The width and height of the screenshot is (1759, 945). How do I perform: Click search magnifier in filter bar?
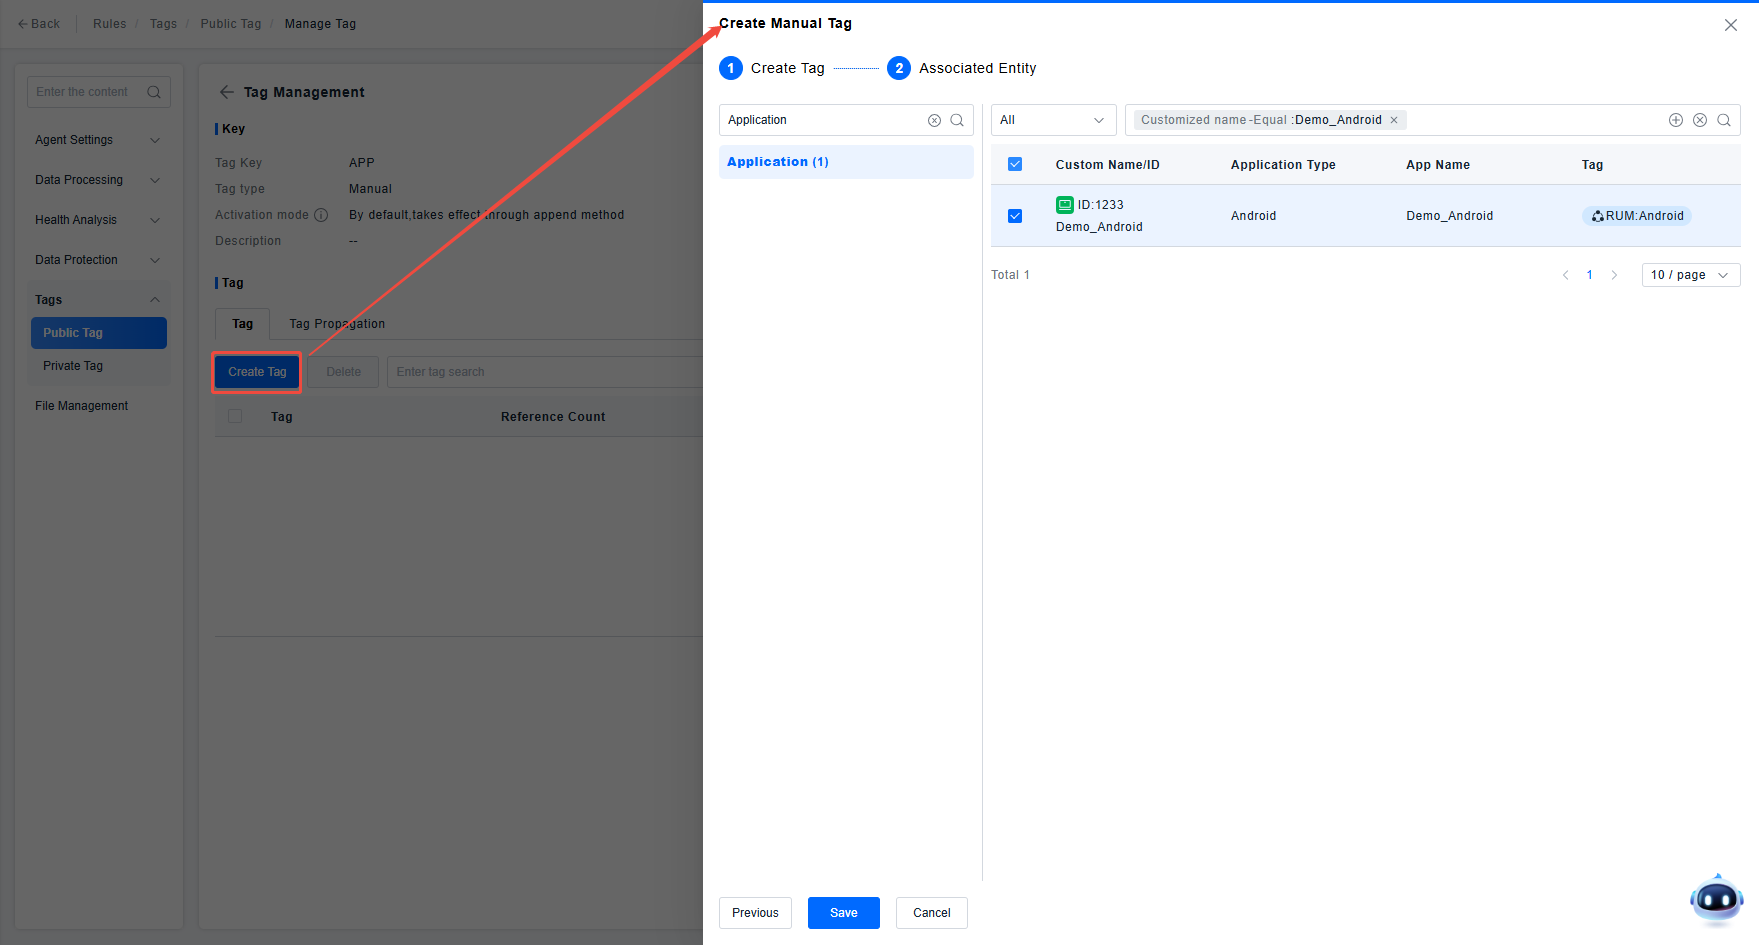[x=1724, y=120]
